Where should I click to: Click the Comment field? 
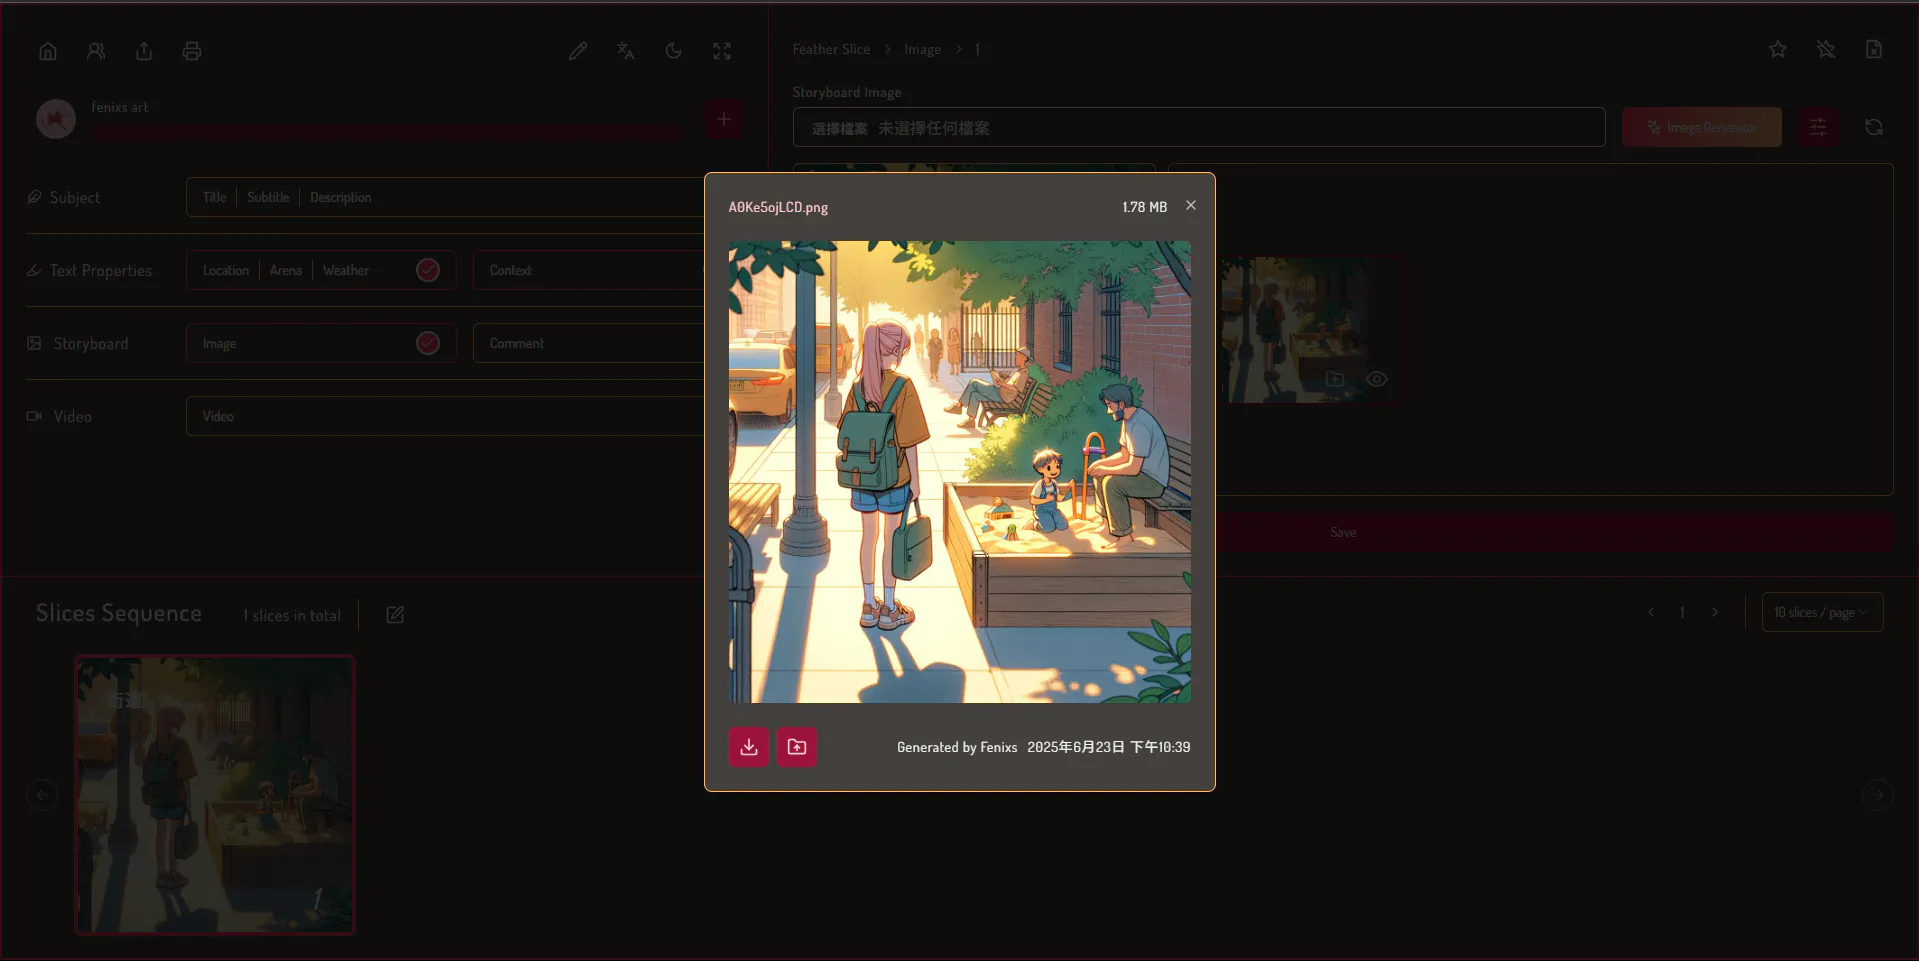[x=588, y=343]
